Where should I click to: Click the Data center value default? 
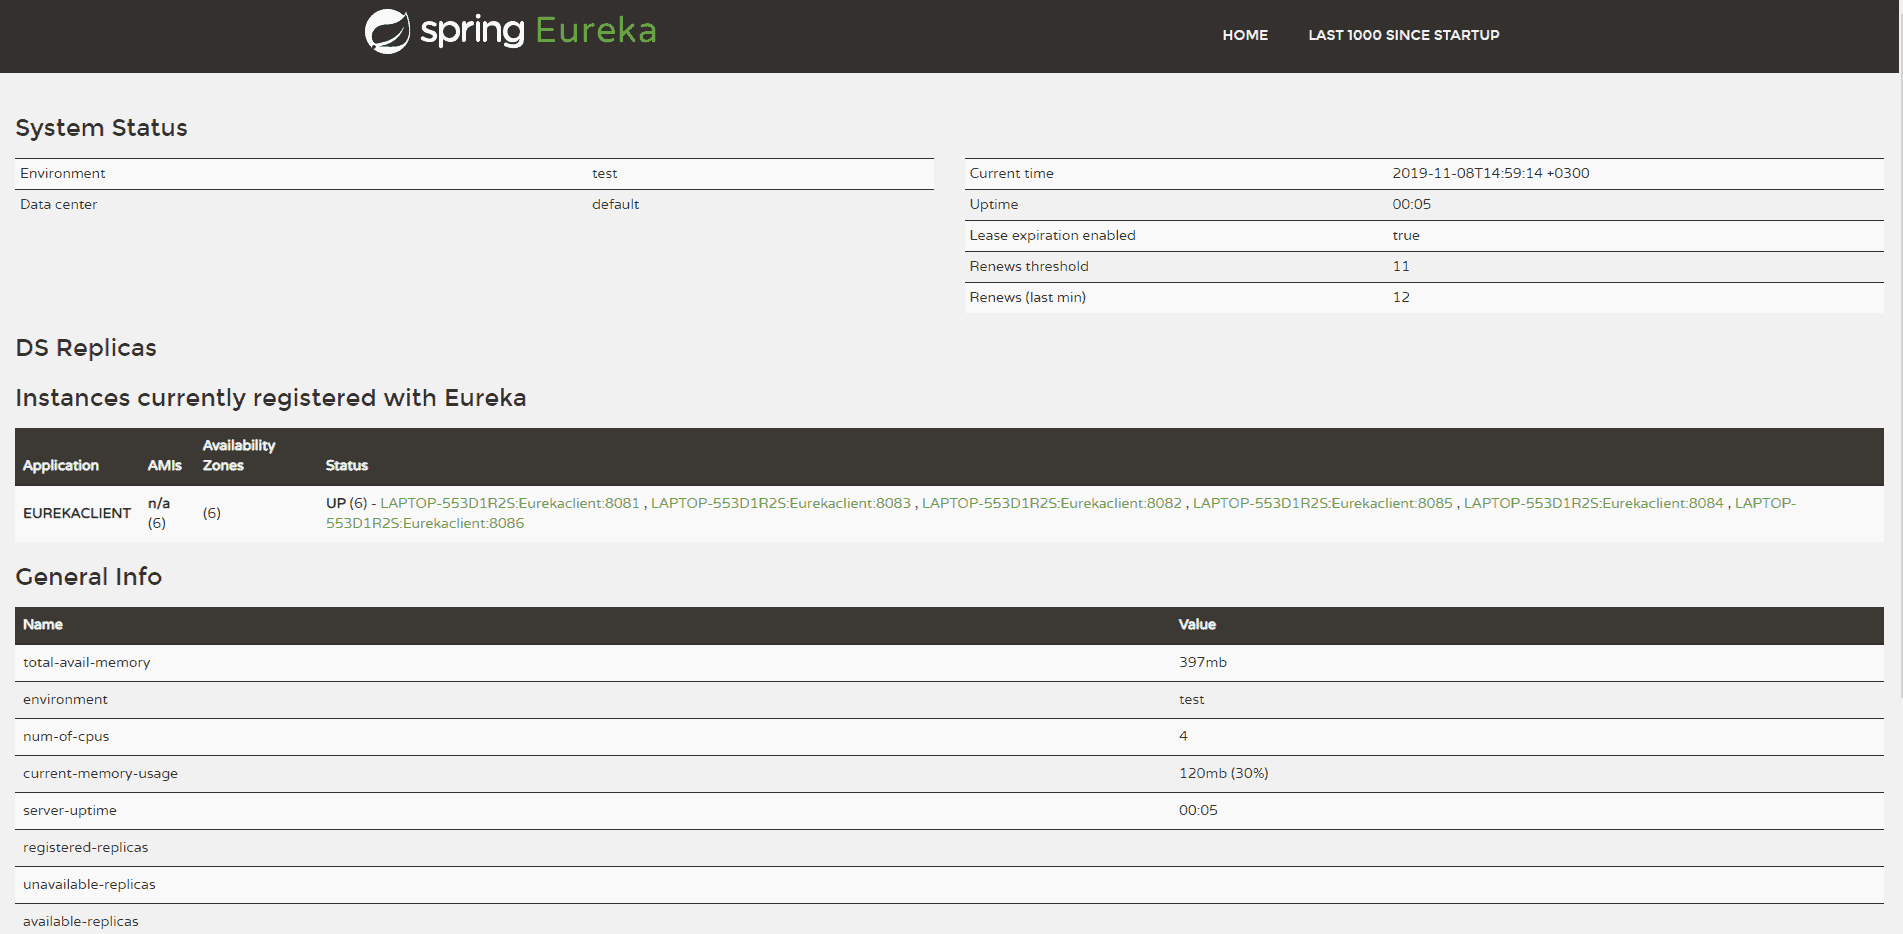[x=615, y=204]
